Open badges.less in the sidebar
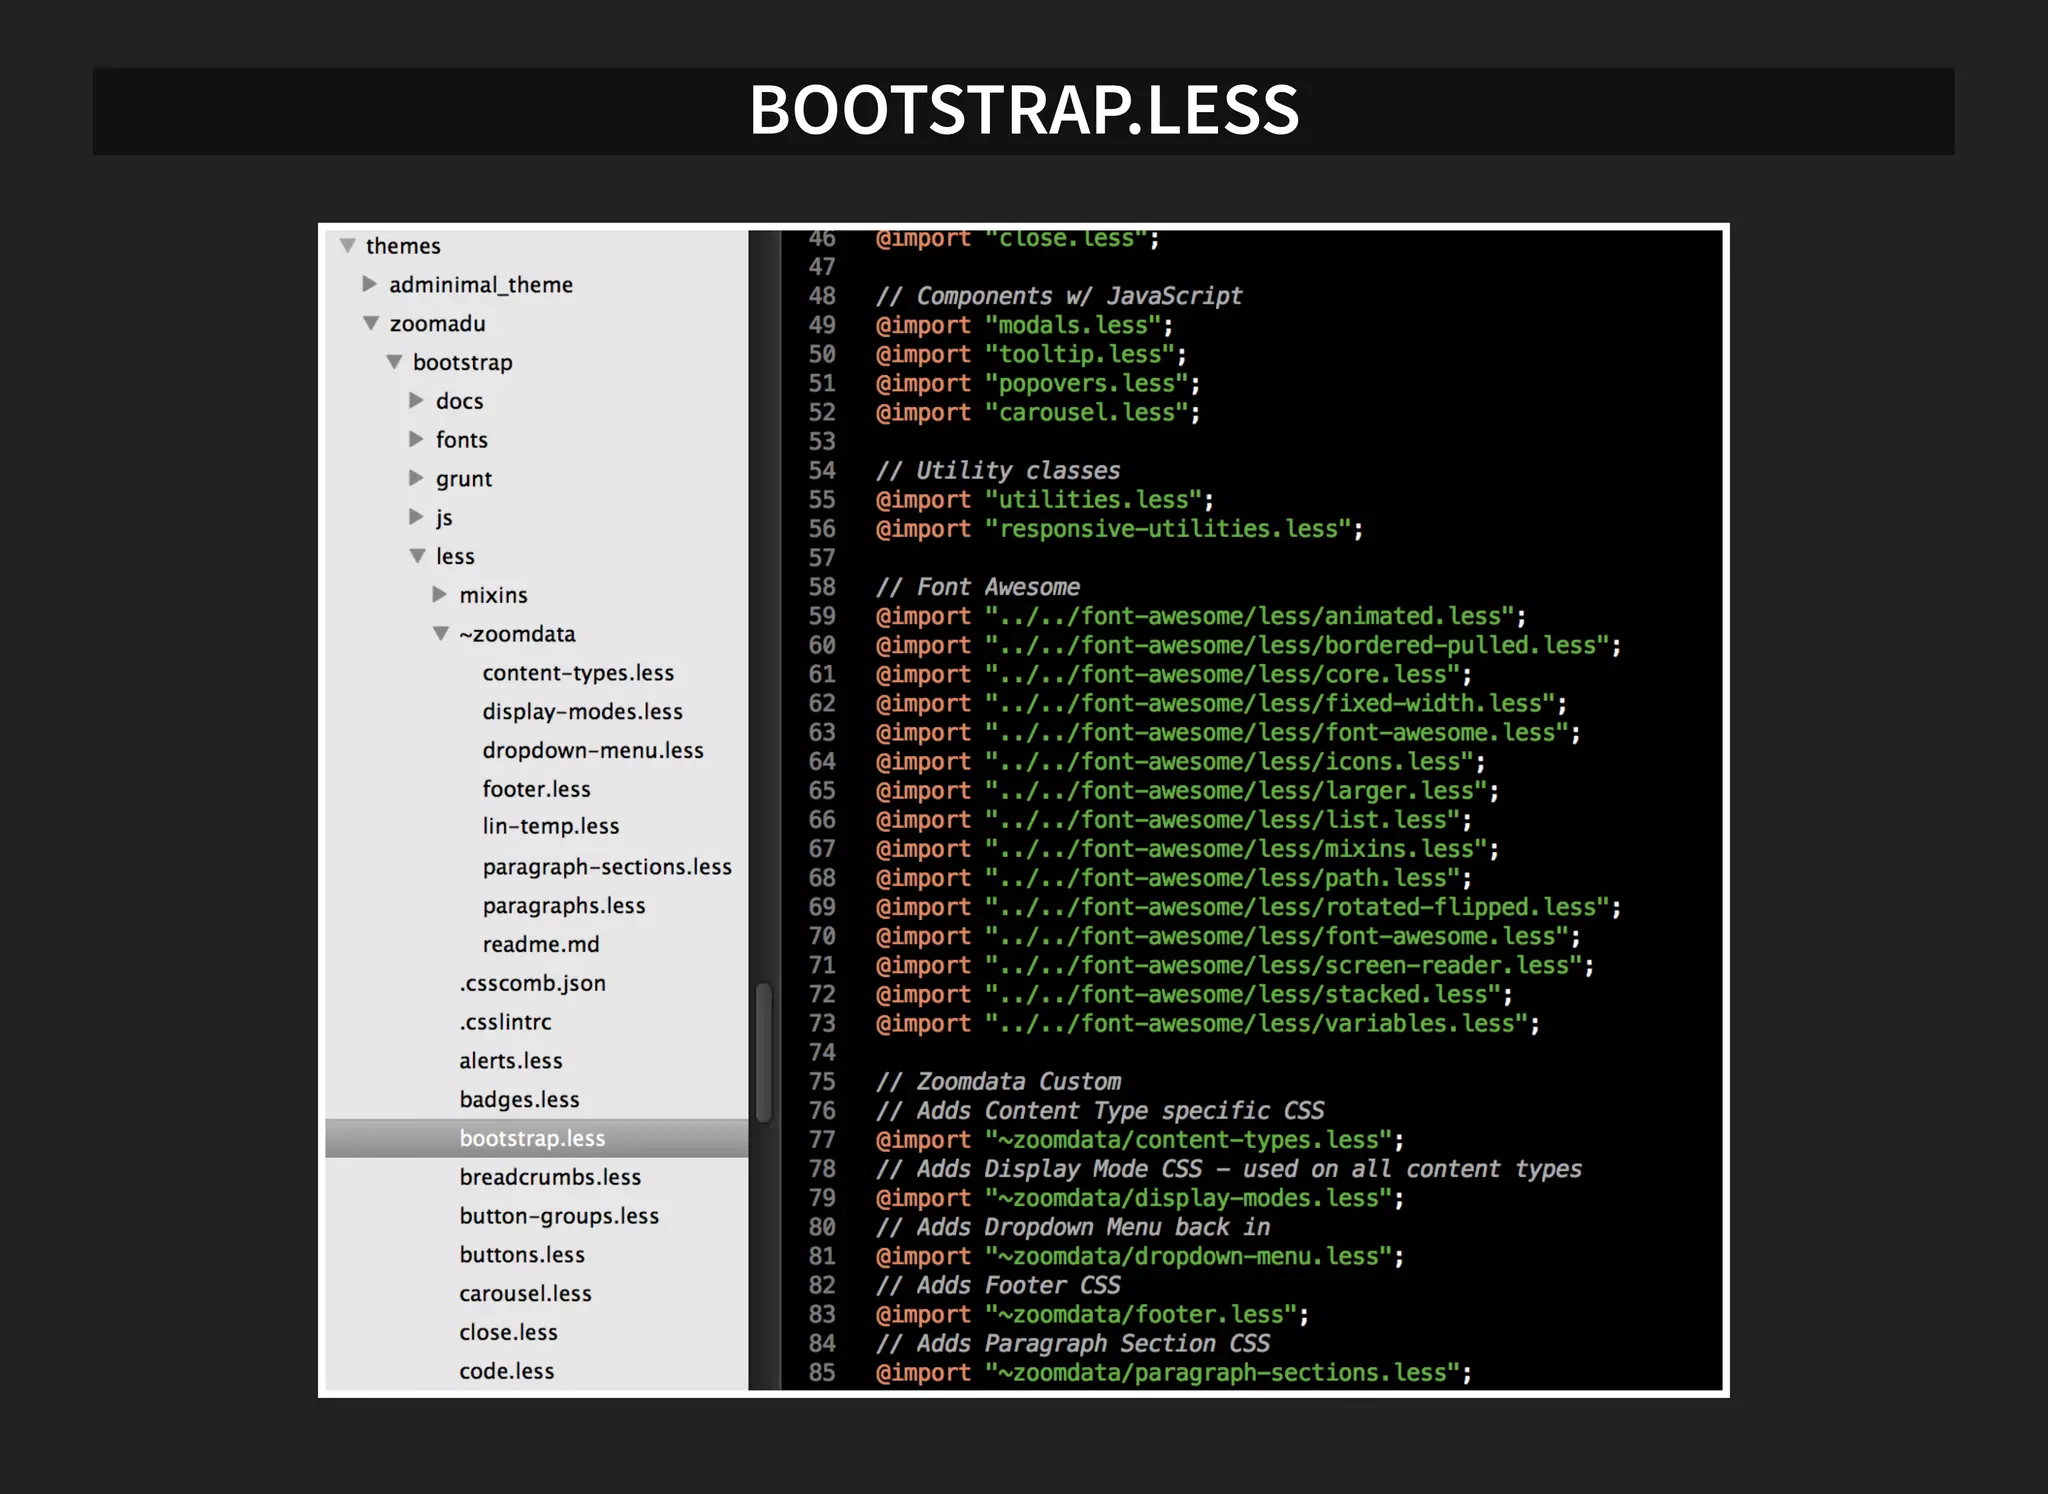 point(519,1100)
